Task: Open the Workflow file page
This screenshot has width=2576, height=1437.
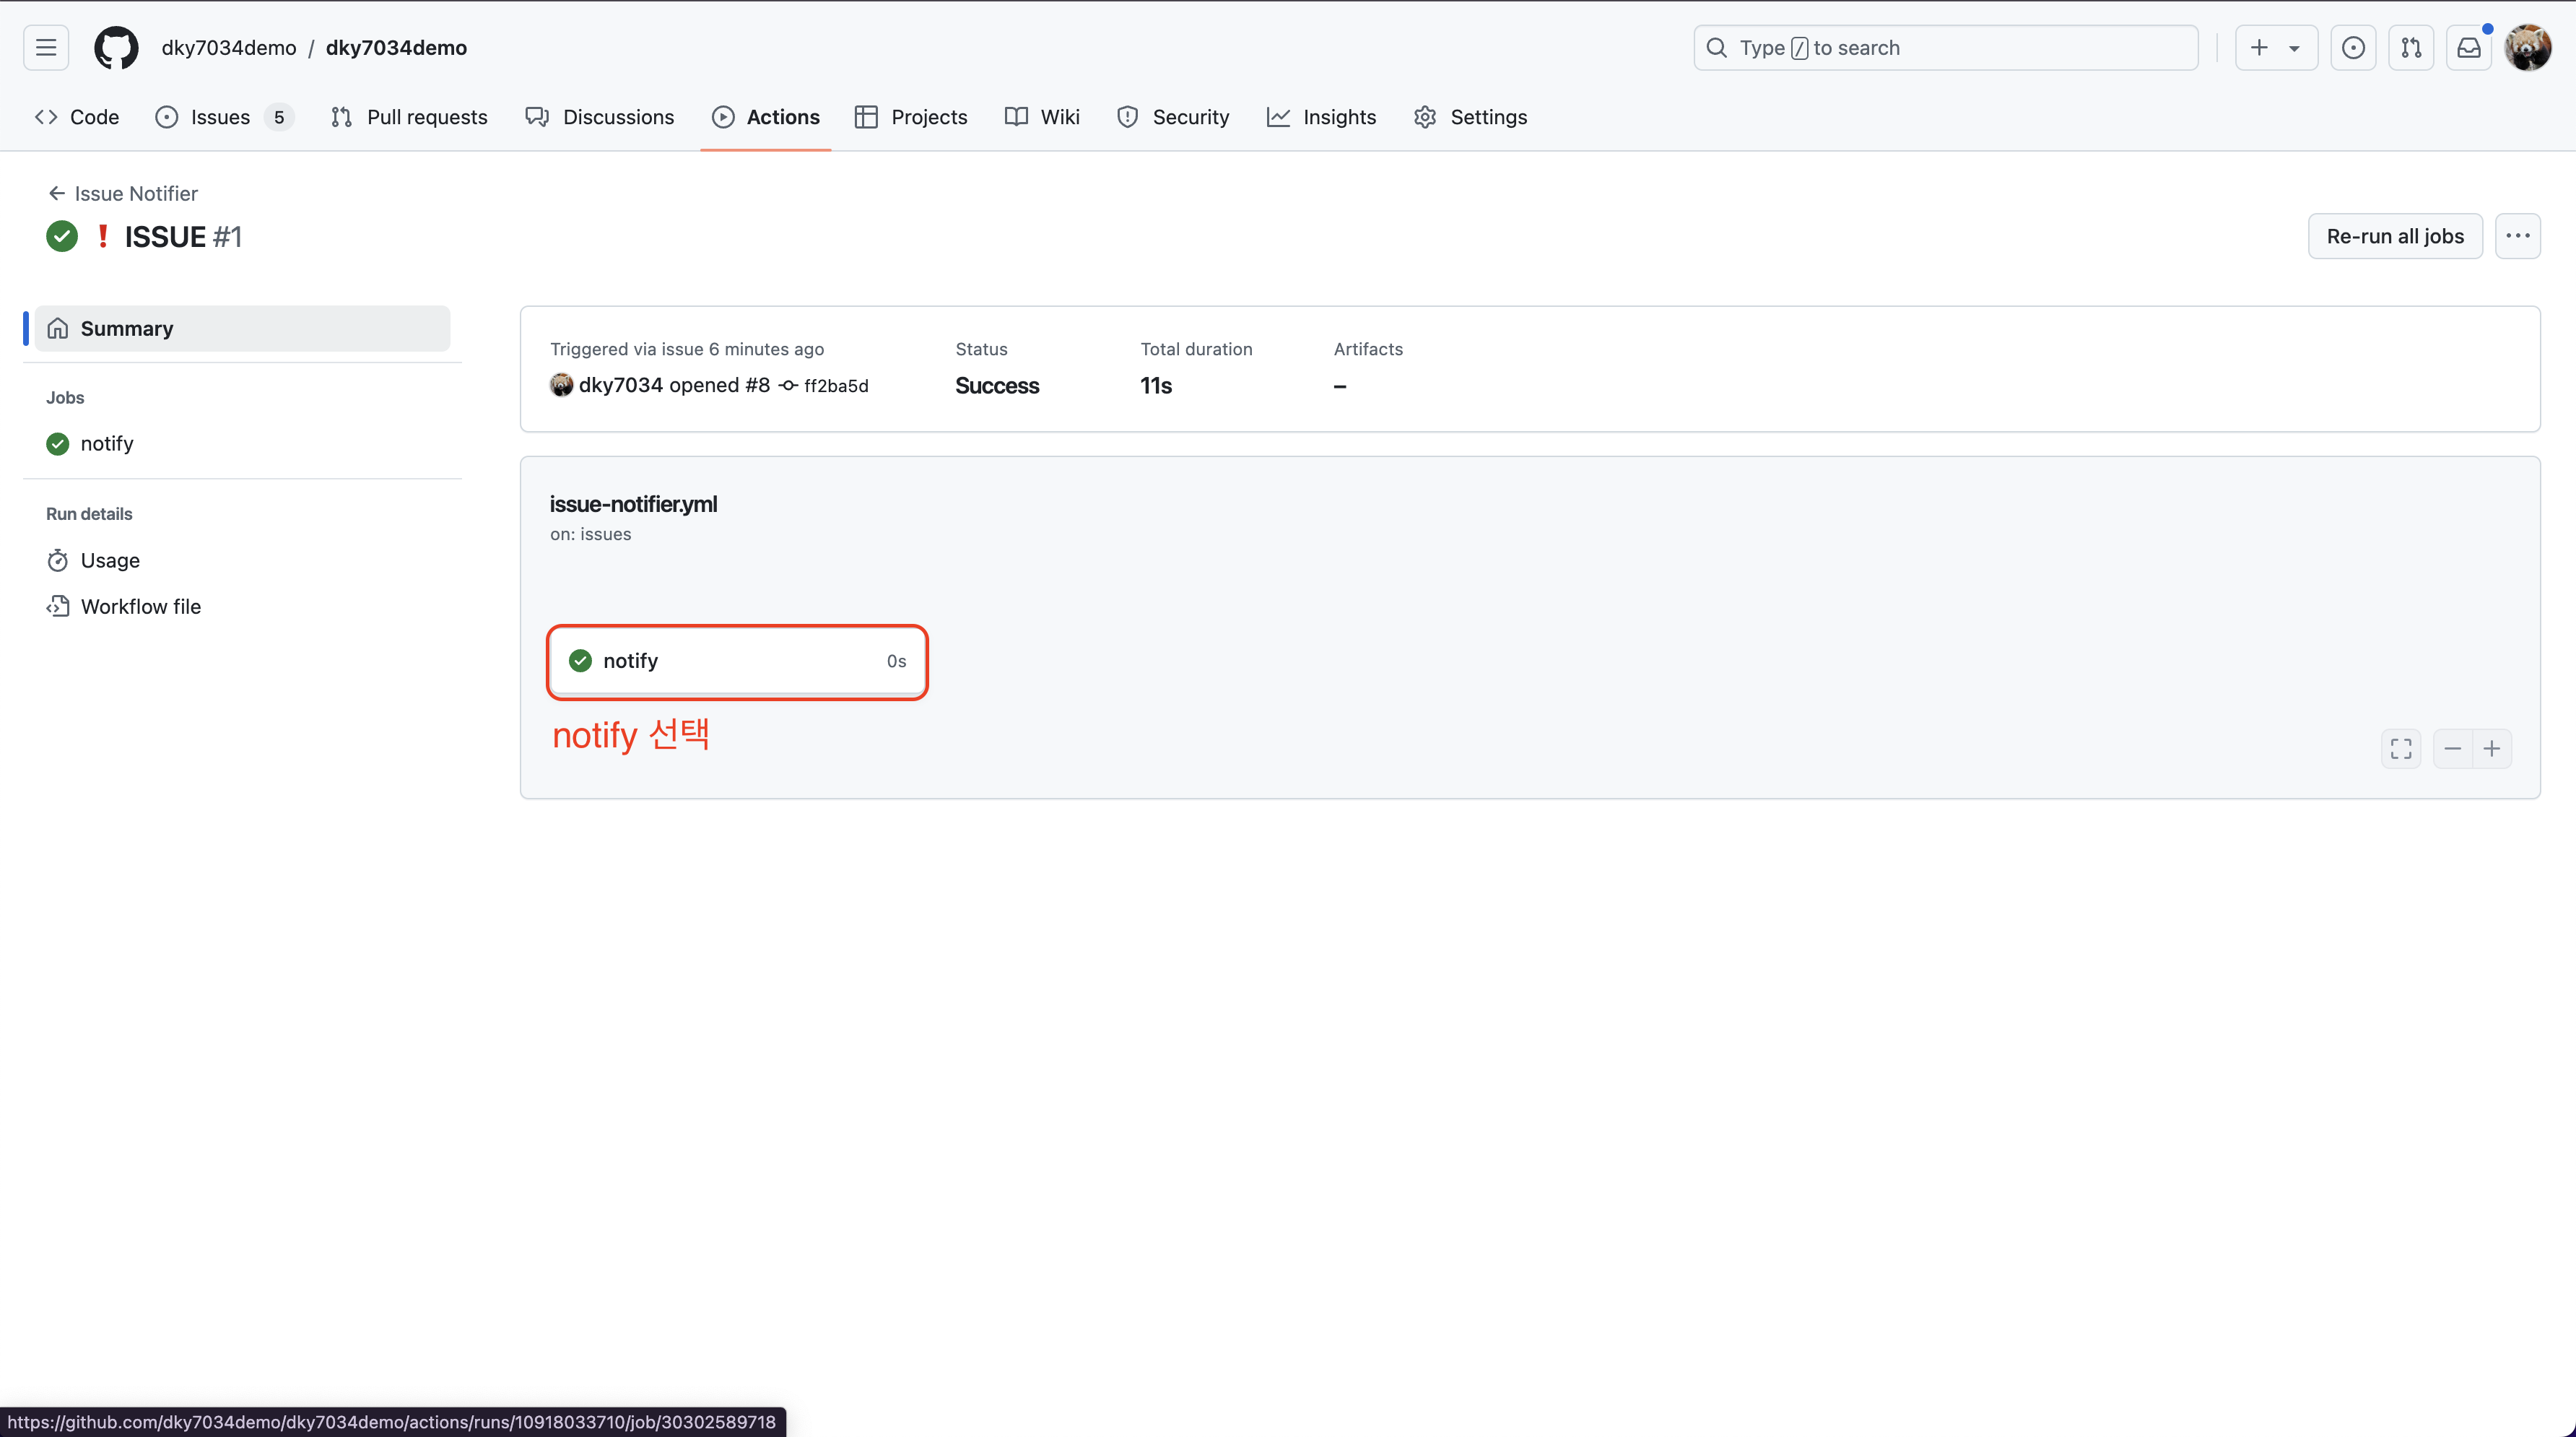Action: tap(140, 606)
